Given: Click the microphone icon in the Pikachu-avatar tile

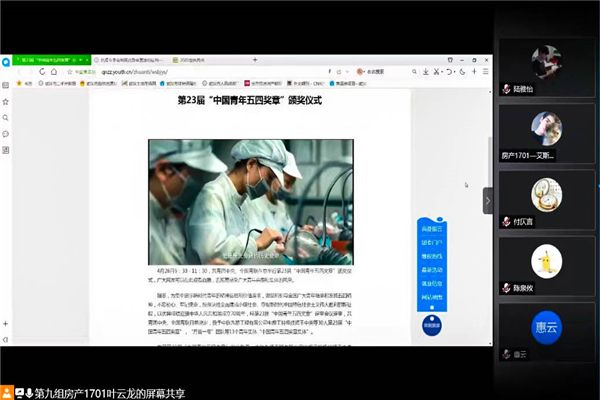Looking at the screenshot, I should click(506, 288).
